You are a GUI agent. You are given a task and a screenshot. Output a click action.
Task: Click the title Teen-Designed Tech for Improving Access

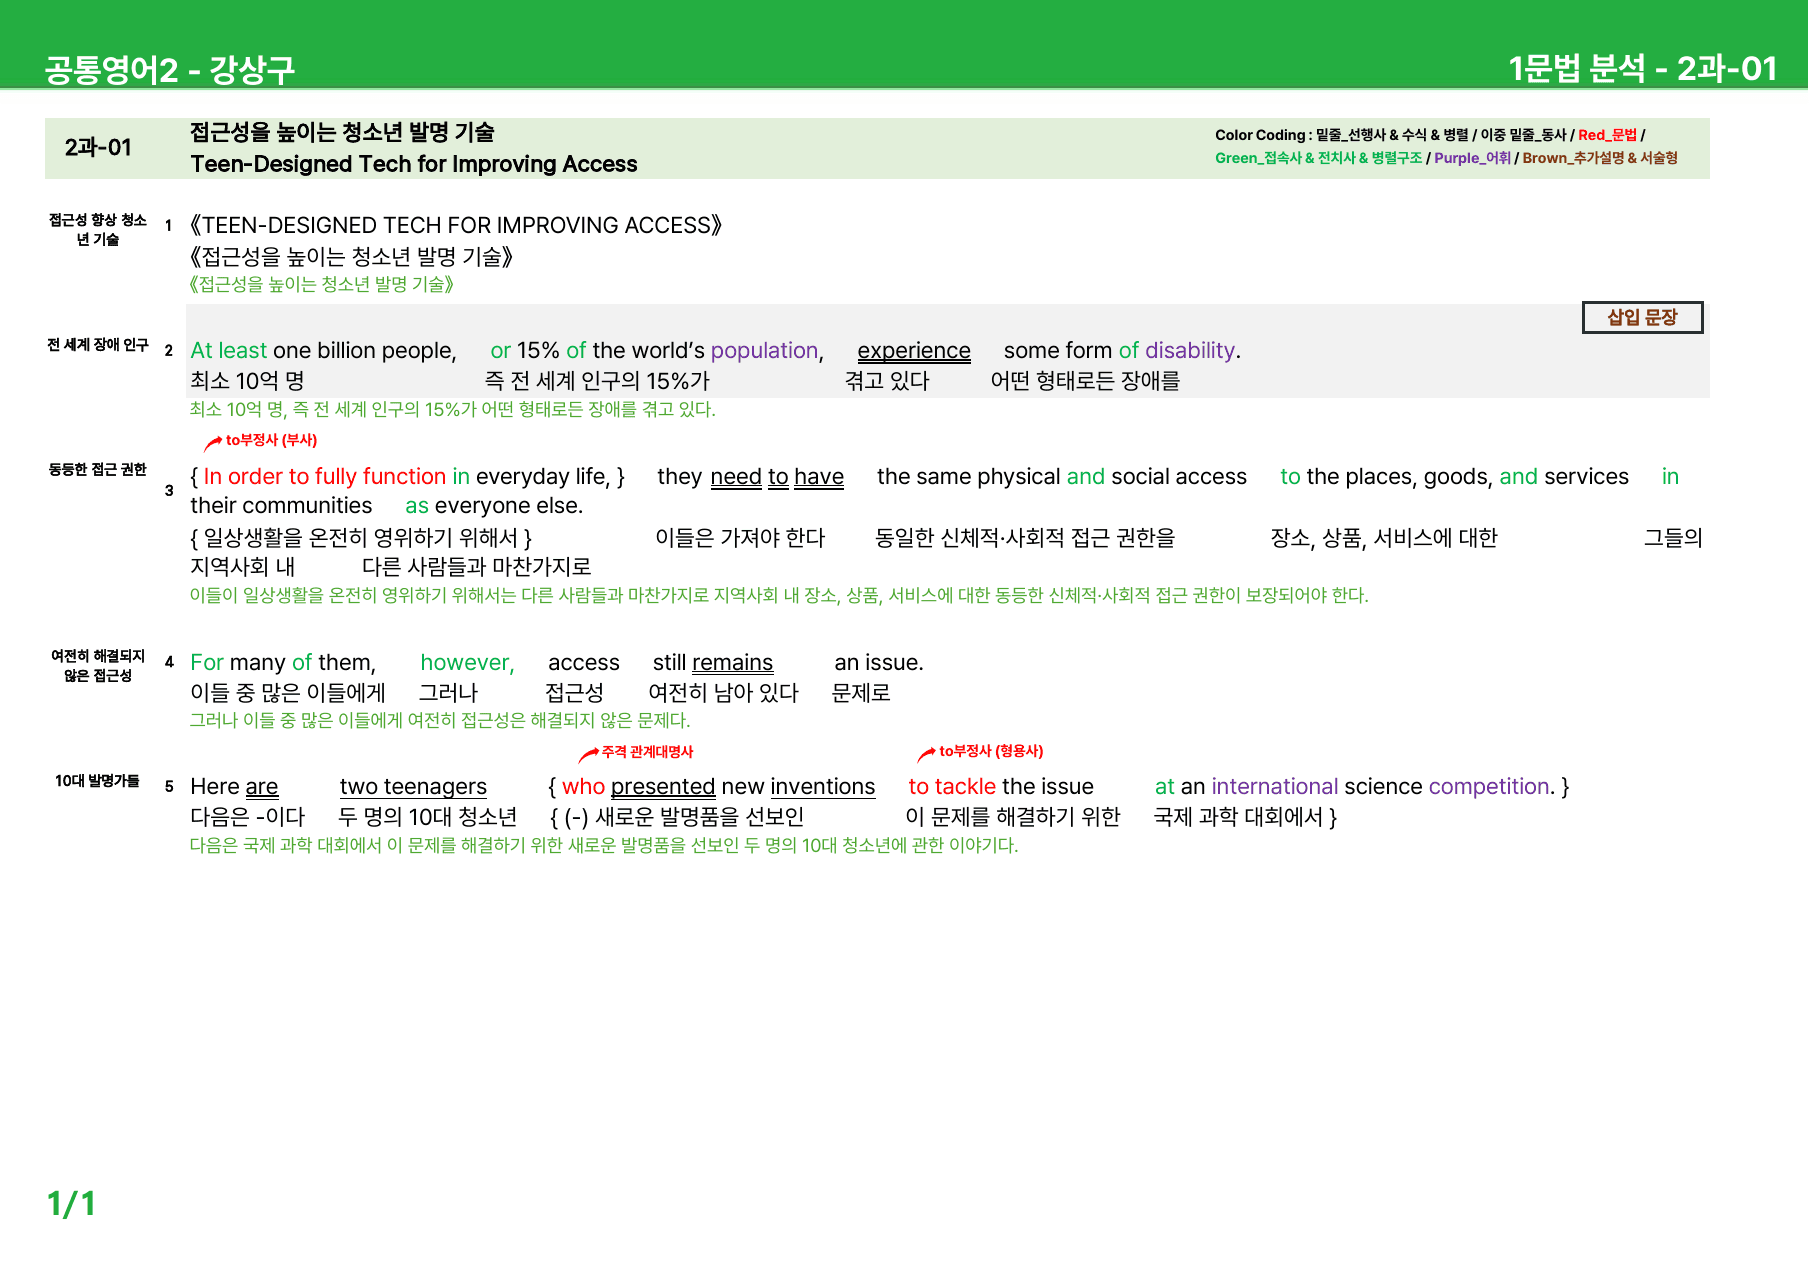(414, 164)
